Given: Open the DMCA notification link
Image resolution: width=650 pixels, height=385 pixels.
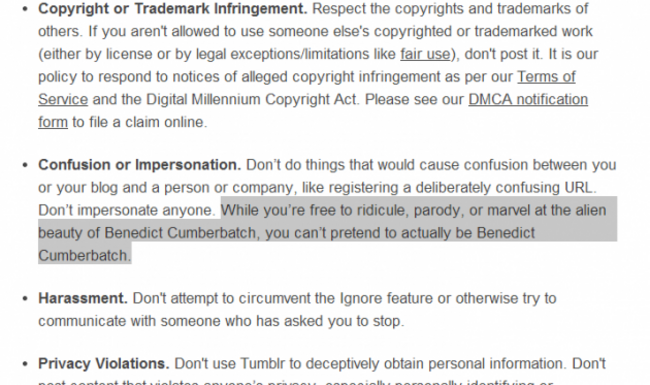Looking at the screenshot, I should pyautogui.click(x=528, y=99).
